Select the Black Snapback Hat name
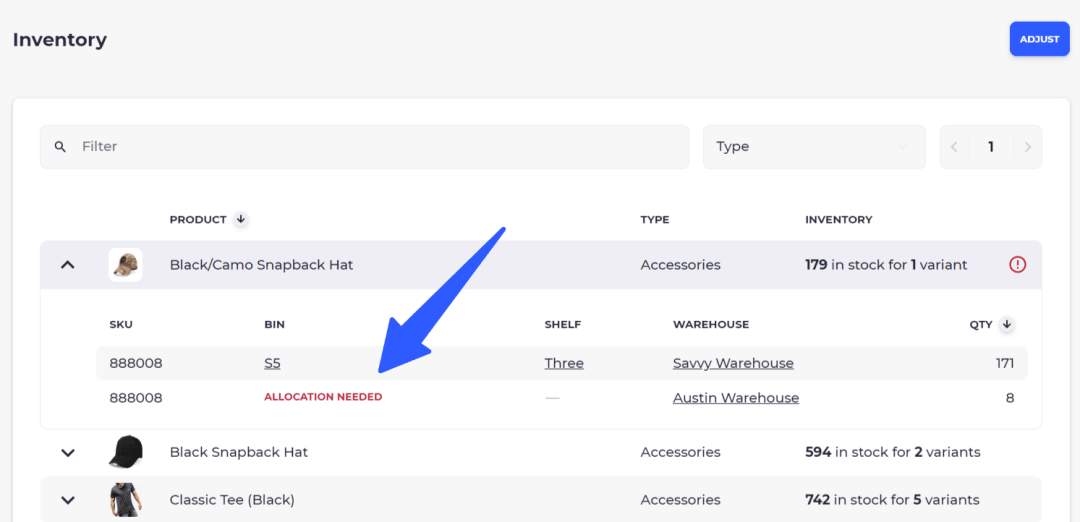This screenshot has width=1080, height=522. tap(238, 452)
